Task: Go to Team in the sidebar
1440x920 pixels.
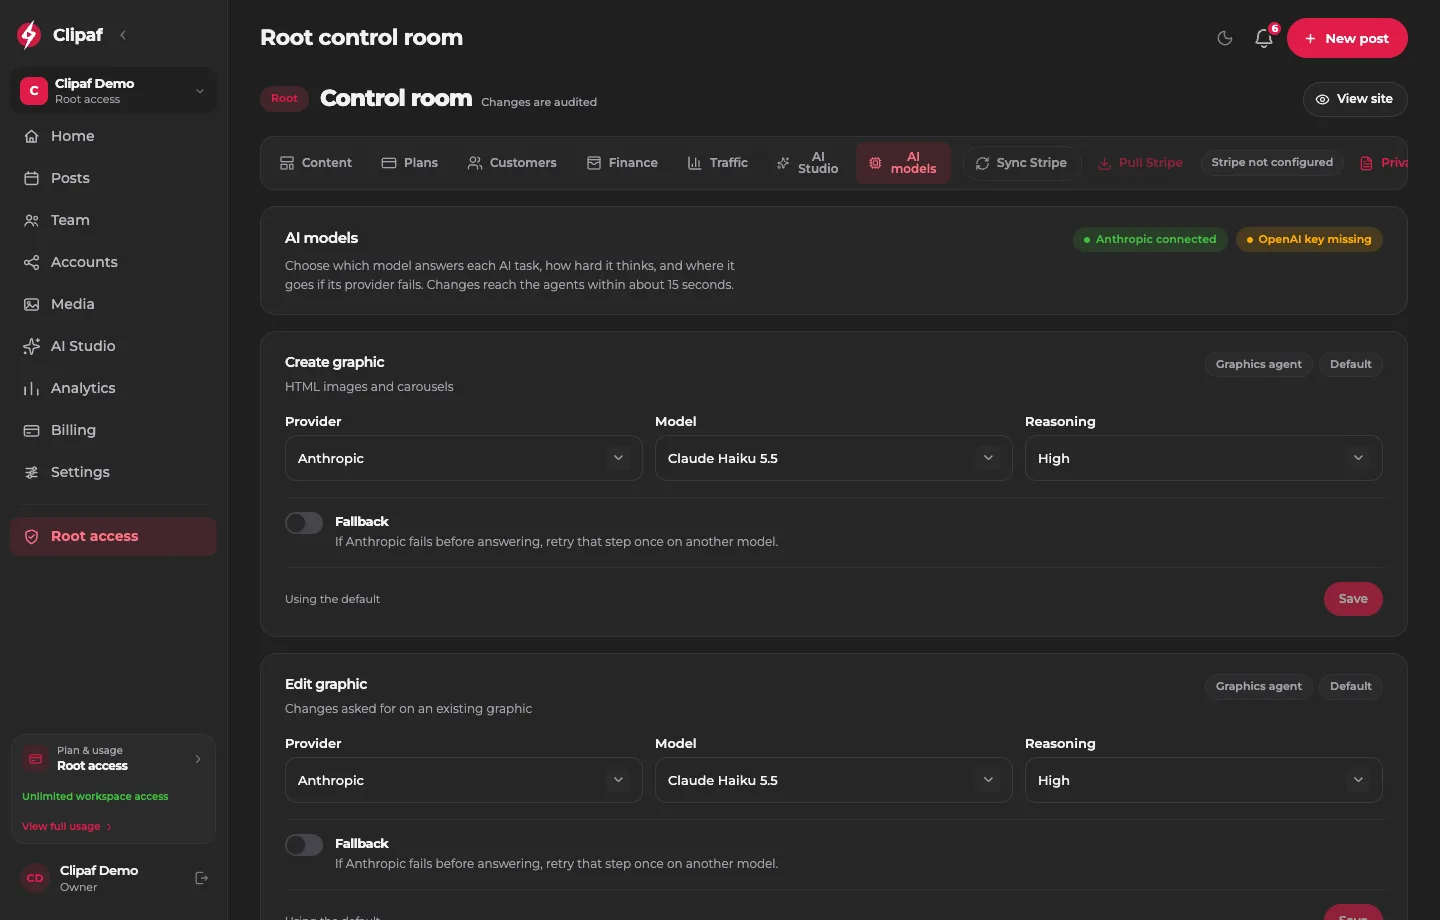Action: click(113, 220)
